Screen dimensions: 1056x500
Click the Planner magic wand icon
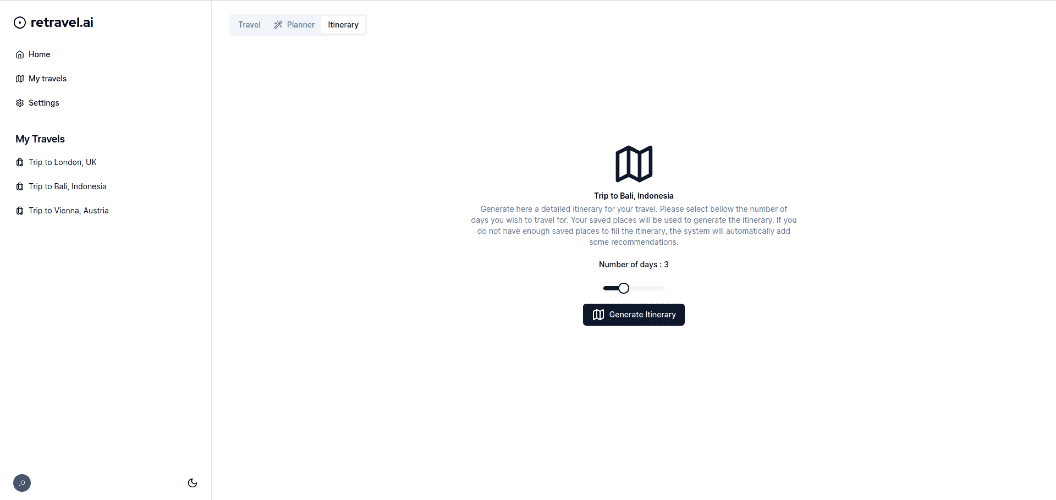(x=278, y=25)
